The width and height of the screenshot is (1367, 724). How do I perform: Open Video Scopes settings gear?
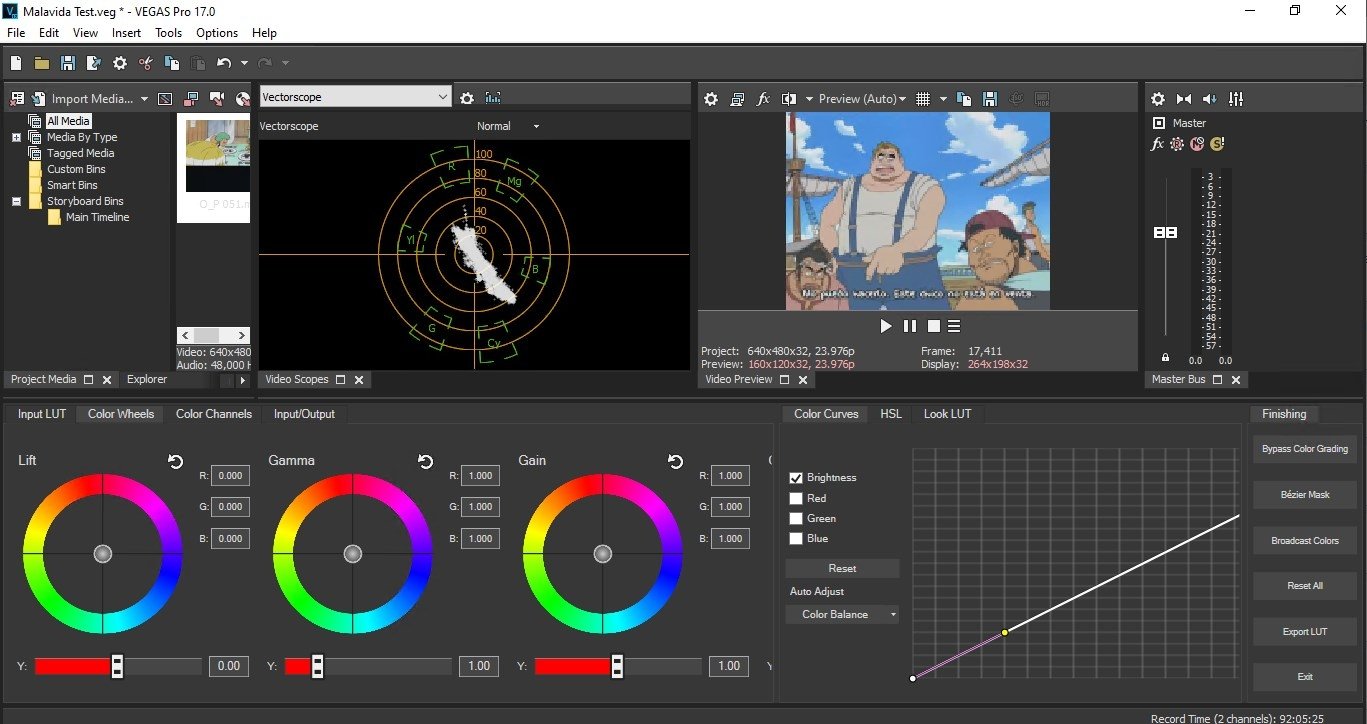(467, 98)
